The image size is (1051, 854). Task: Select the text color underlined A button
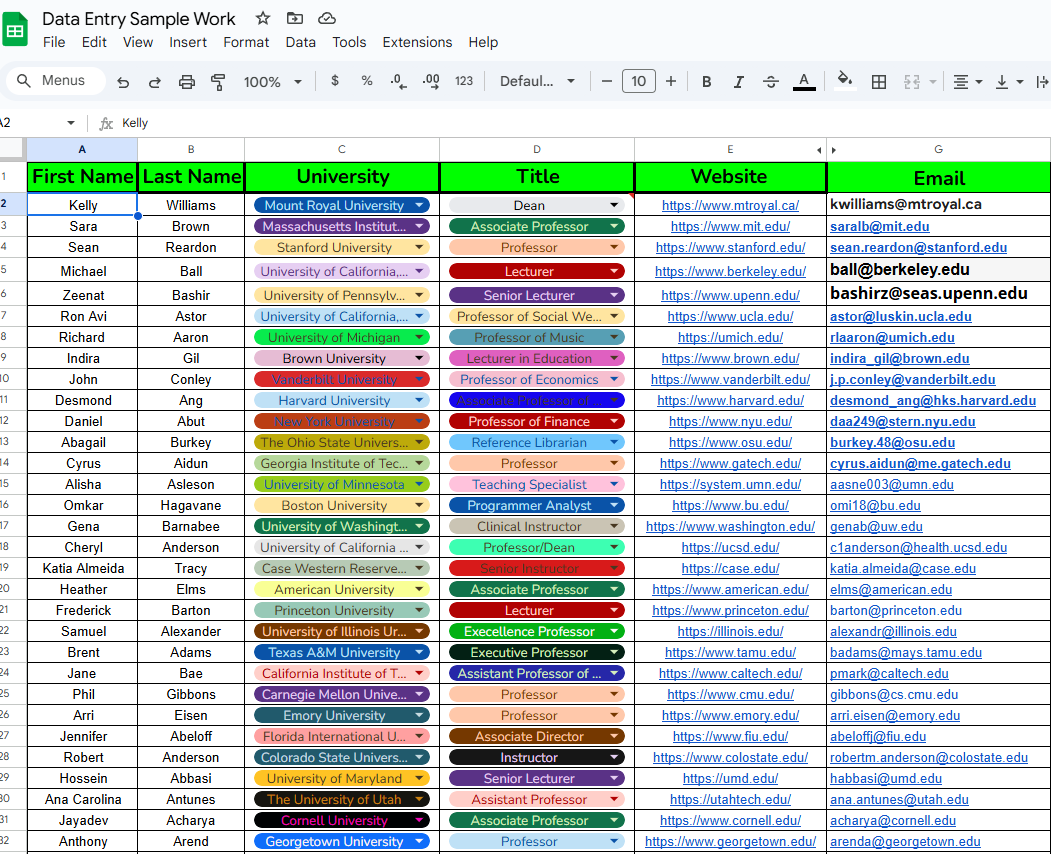pos(804,82)
